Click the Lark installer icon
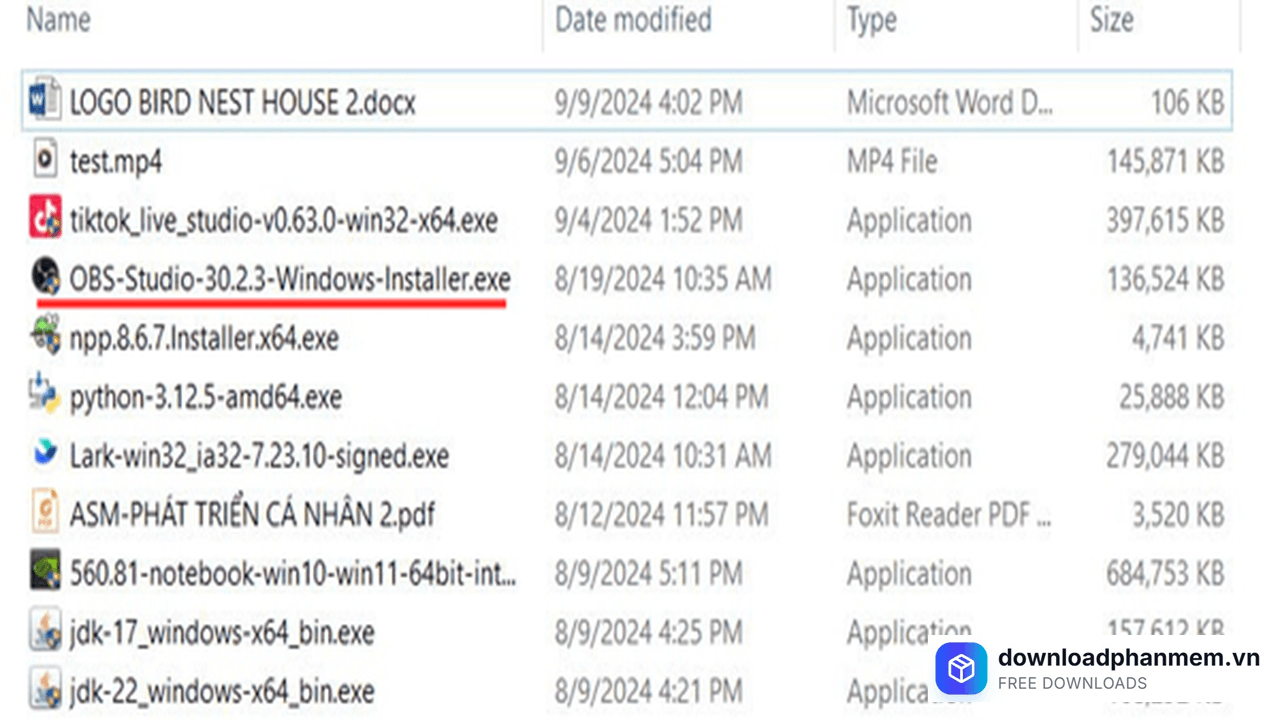The height and width of the screenshot is (720, 1280). pyautogui.click(x=45, y=455)
